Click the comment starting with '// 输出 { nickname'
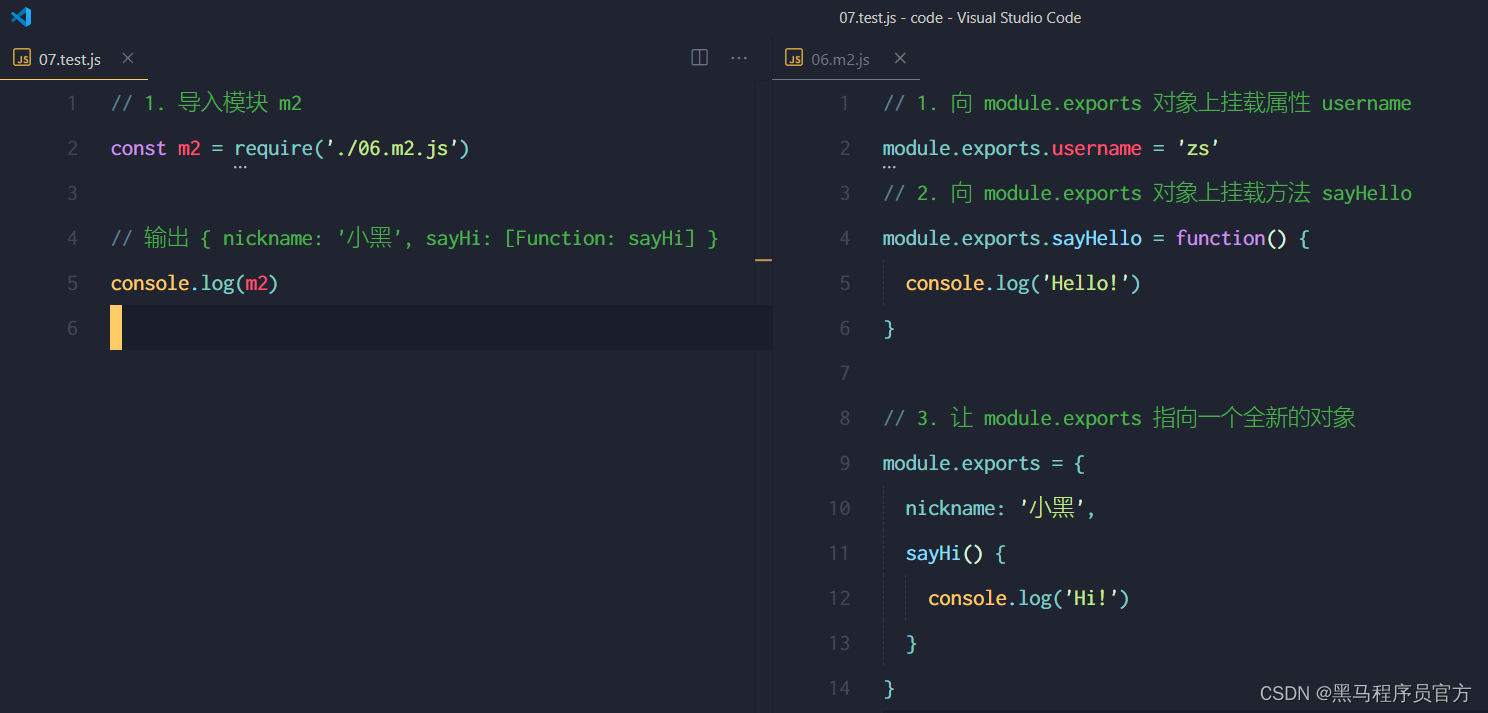 click(415, 238)
